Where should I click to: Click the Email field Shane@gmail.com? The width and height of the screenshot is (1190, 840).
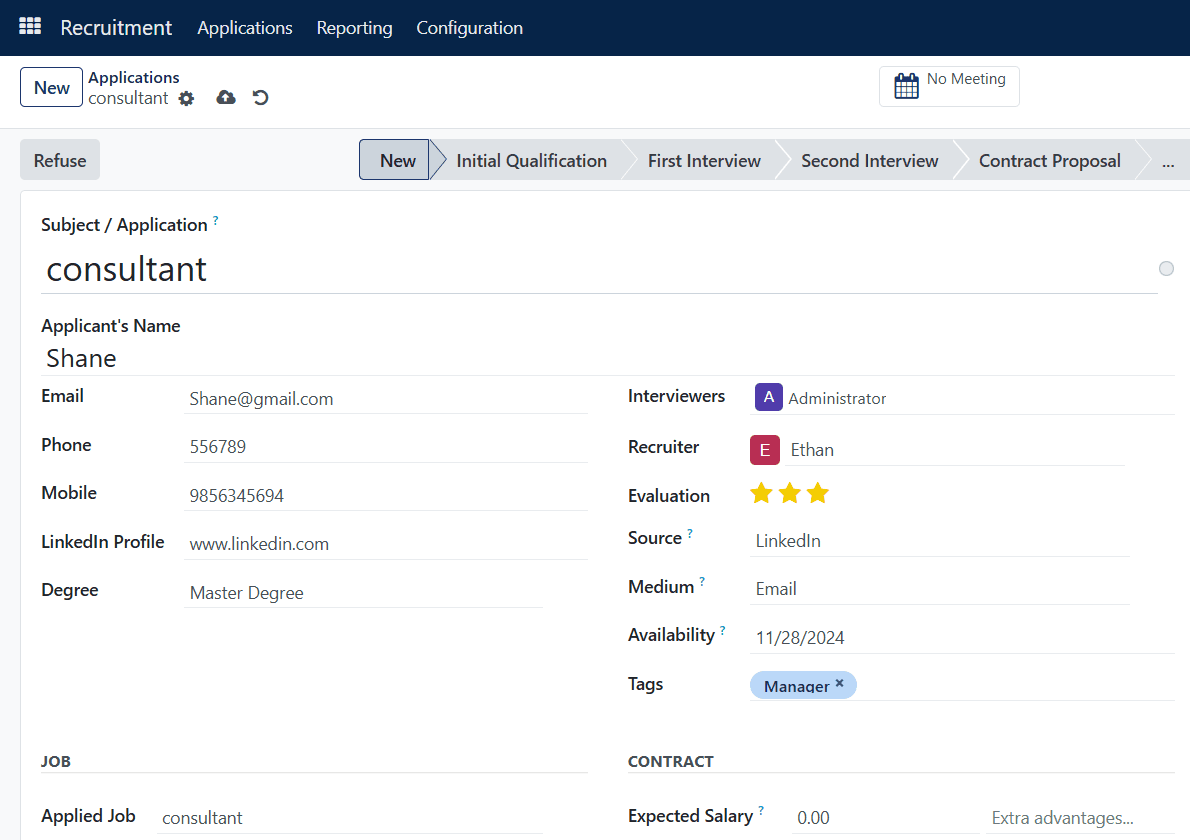coord(386,399)
